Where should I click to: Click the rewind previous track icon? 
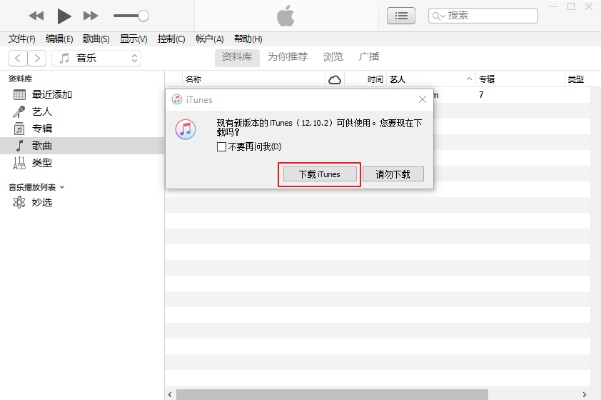[x=36, y=16]
